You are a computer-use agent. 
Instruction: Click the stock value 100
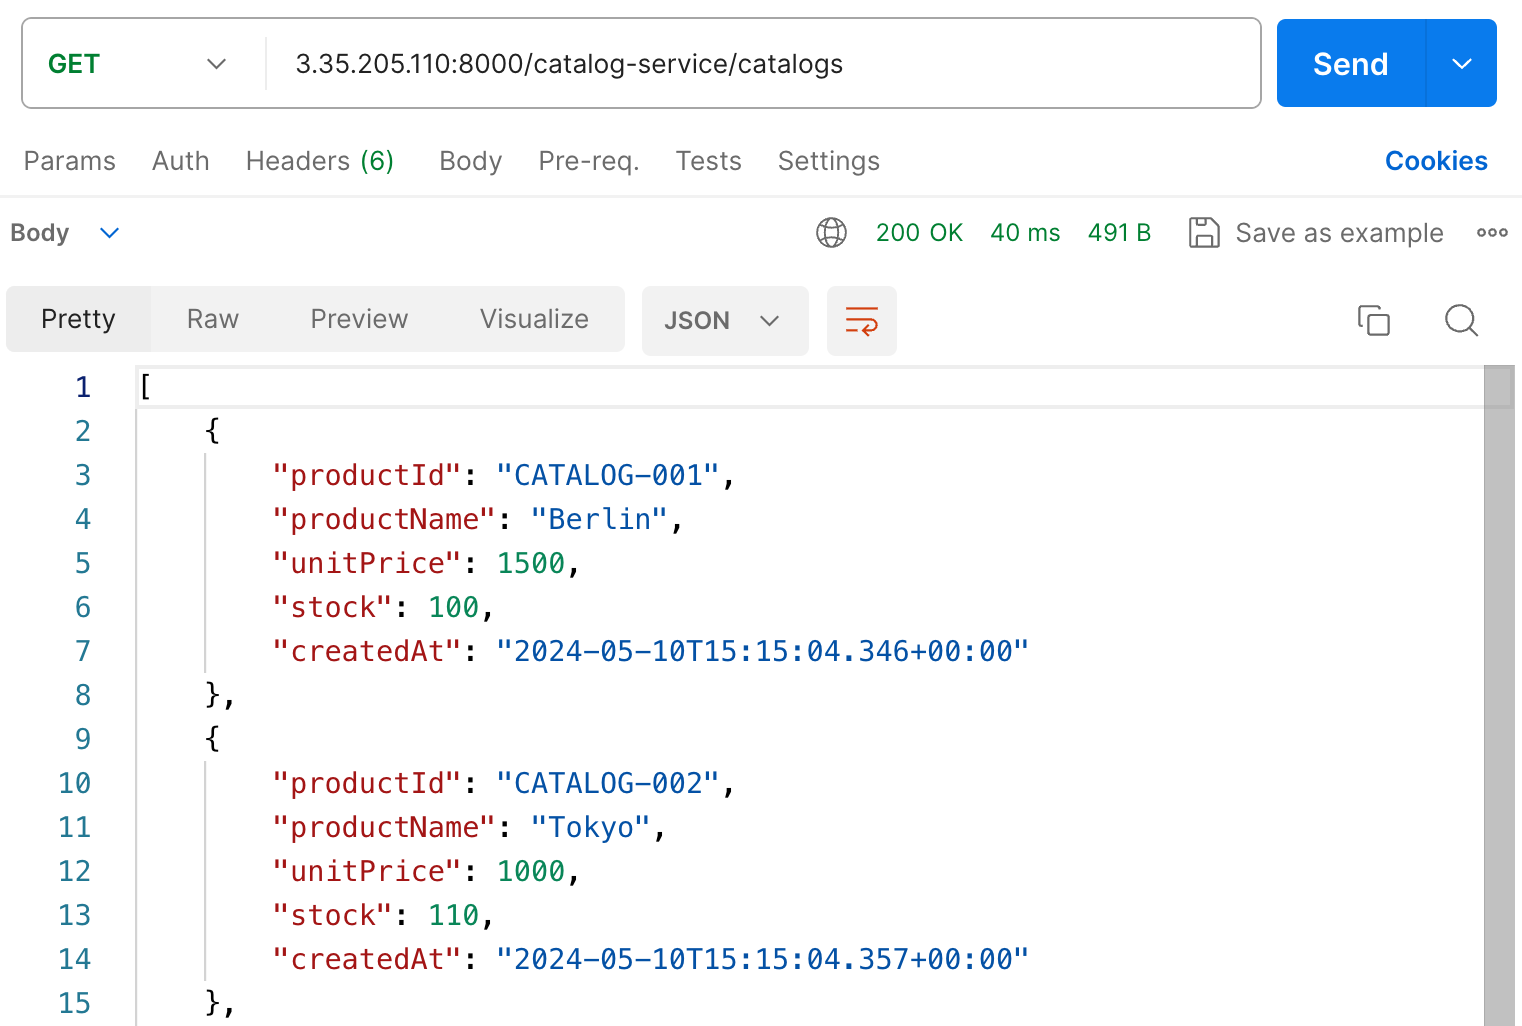click(x=454, y=607)
